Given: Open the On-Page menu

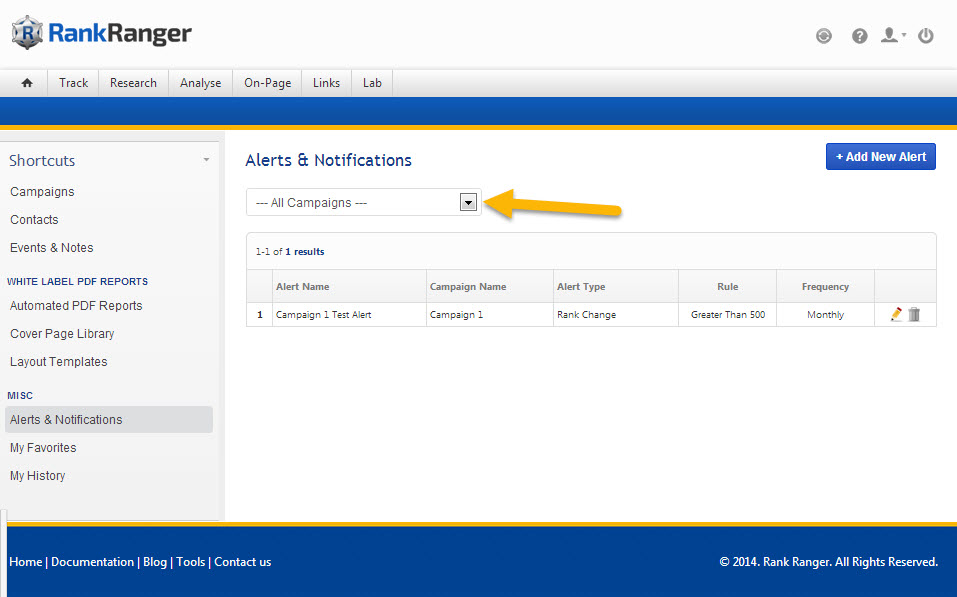Looking at the screenshot, I should [267, 83].
